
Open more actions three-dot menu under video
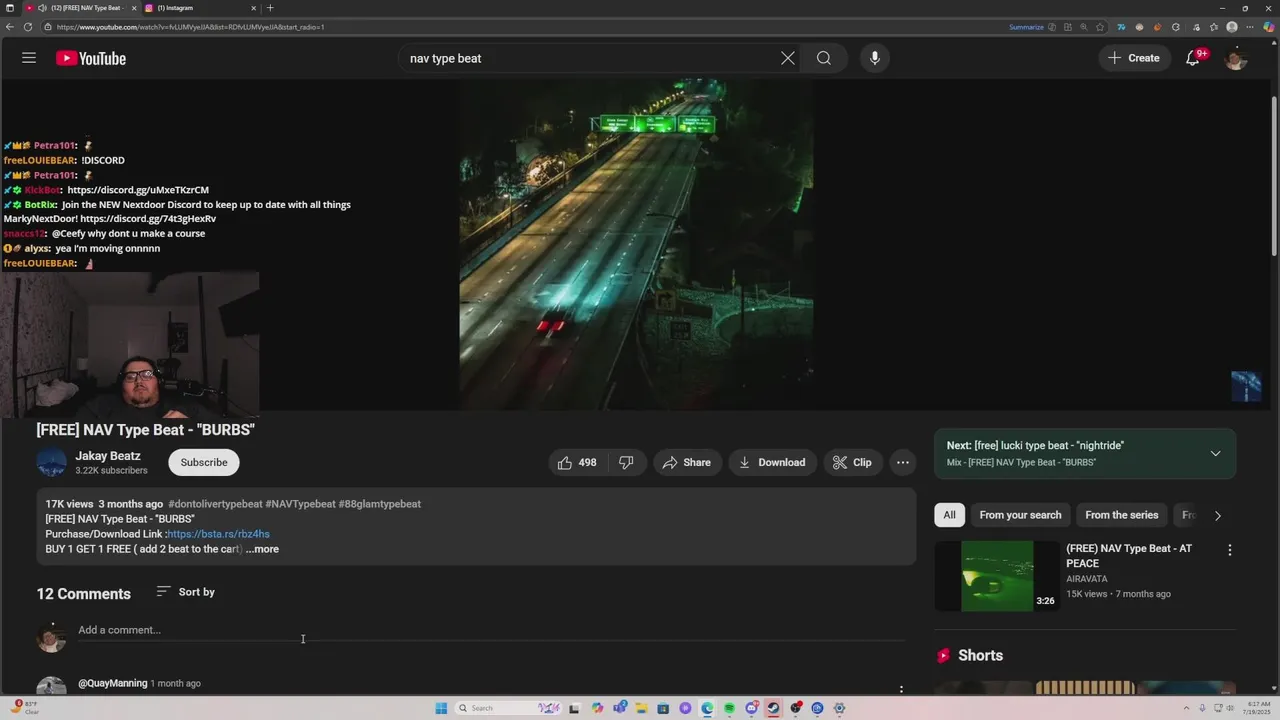point(903,462)
